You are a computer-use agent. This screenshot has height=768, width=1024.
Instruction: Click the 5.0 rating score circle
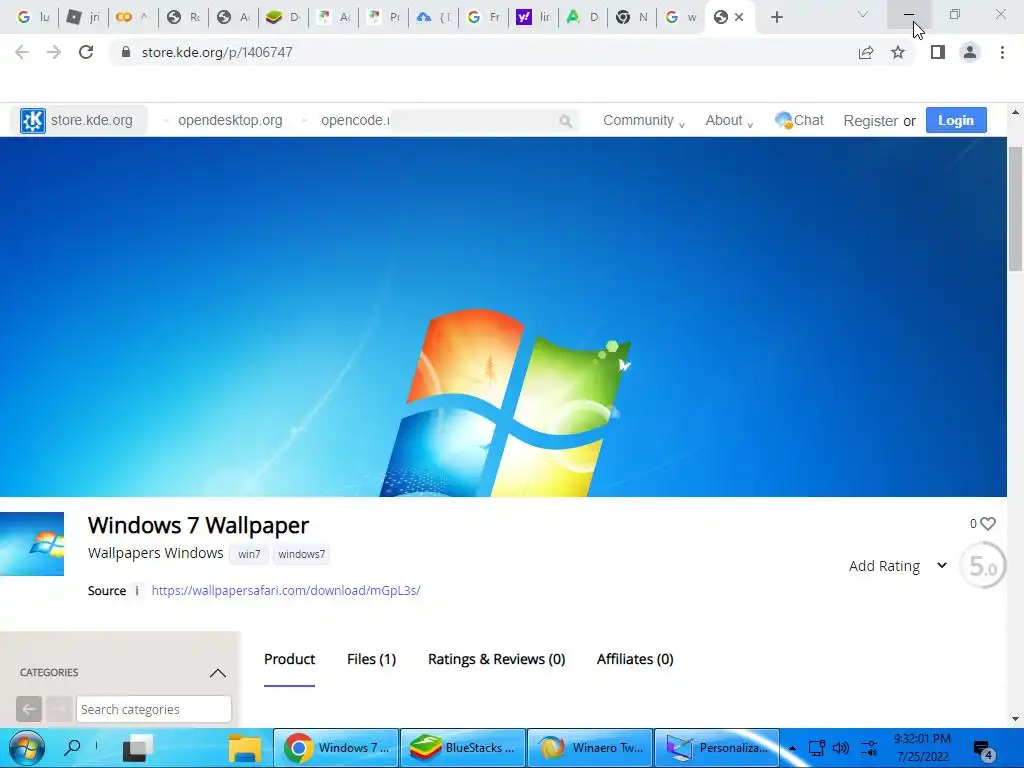click(983, 566)
